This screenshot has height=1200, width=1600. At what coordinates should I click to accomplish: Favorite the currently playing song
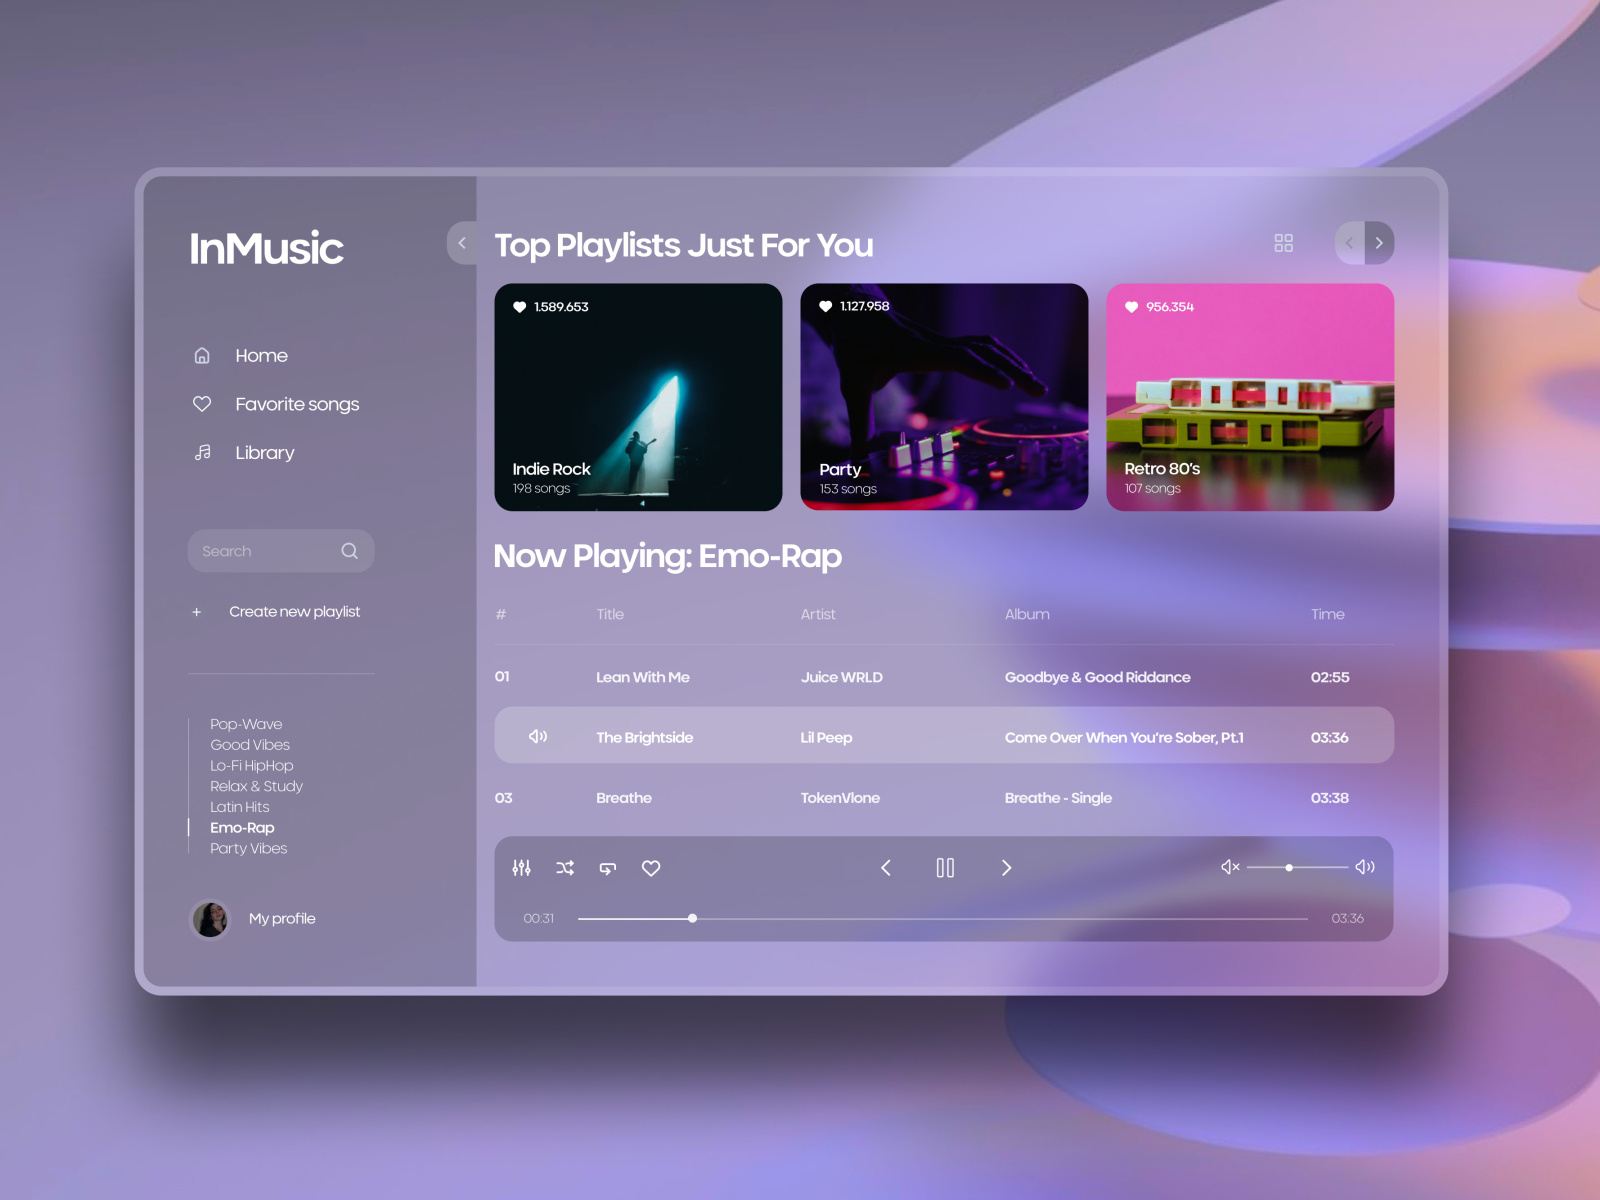coord(650,868)
